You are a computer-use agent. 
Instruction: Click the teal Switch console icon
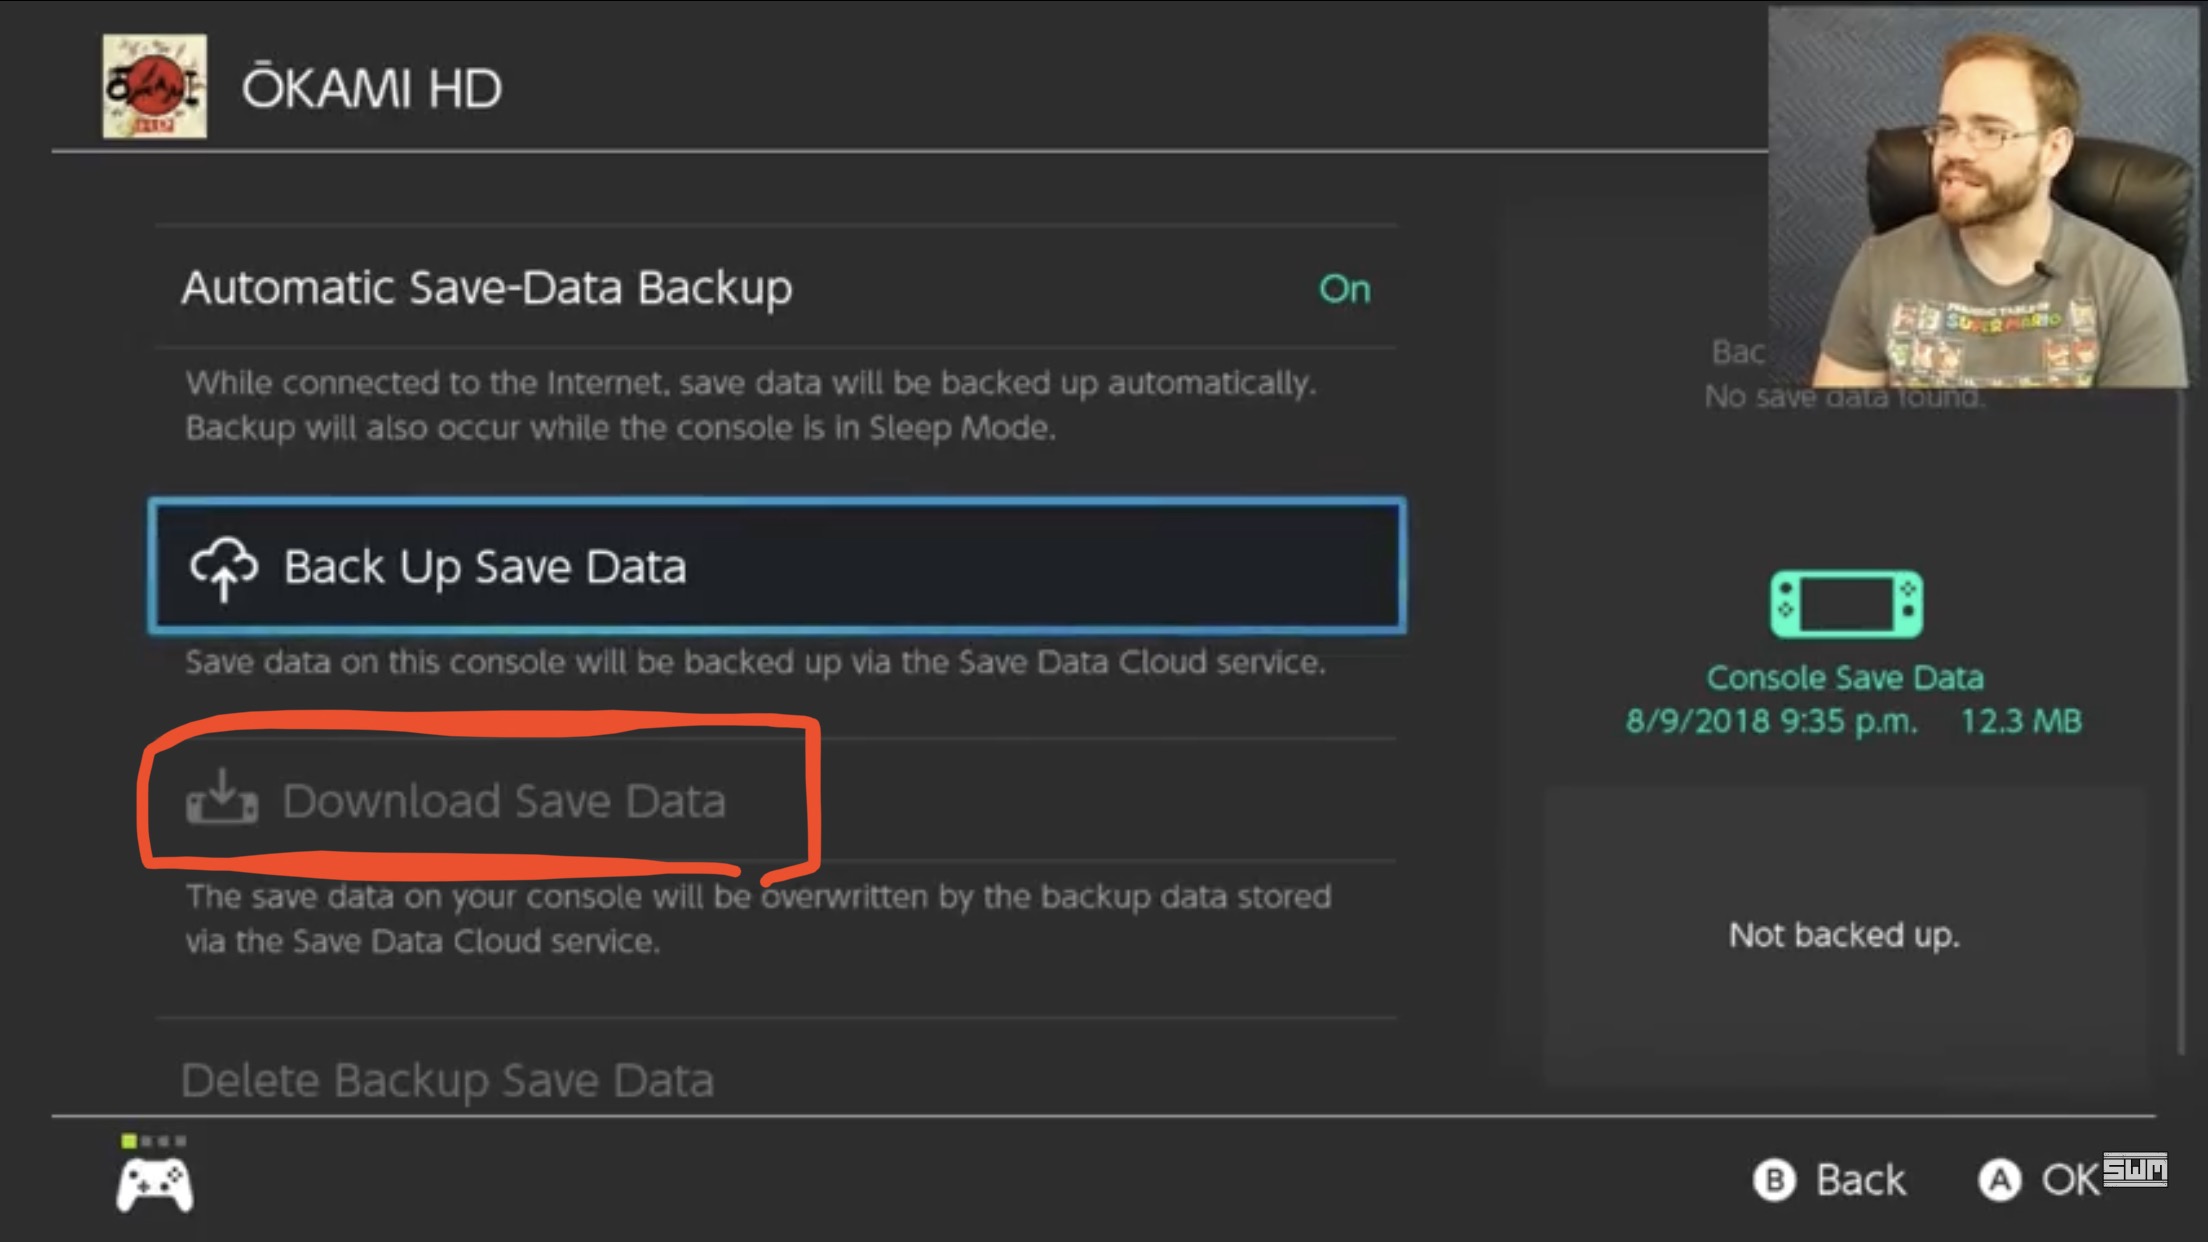pyautogui.click(x=1846, y=604)
